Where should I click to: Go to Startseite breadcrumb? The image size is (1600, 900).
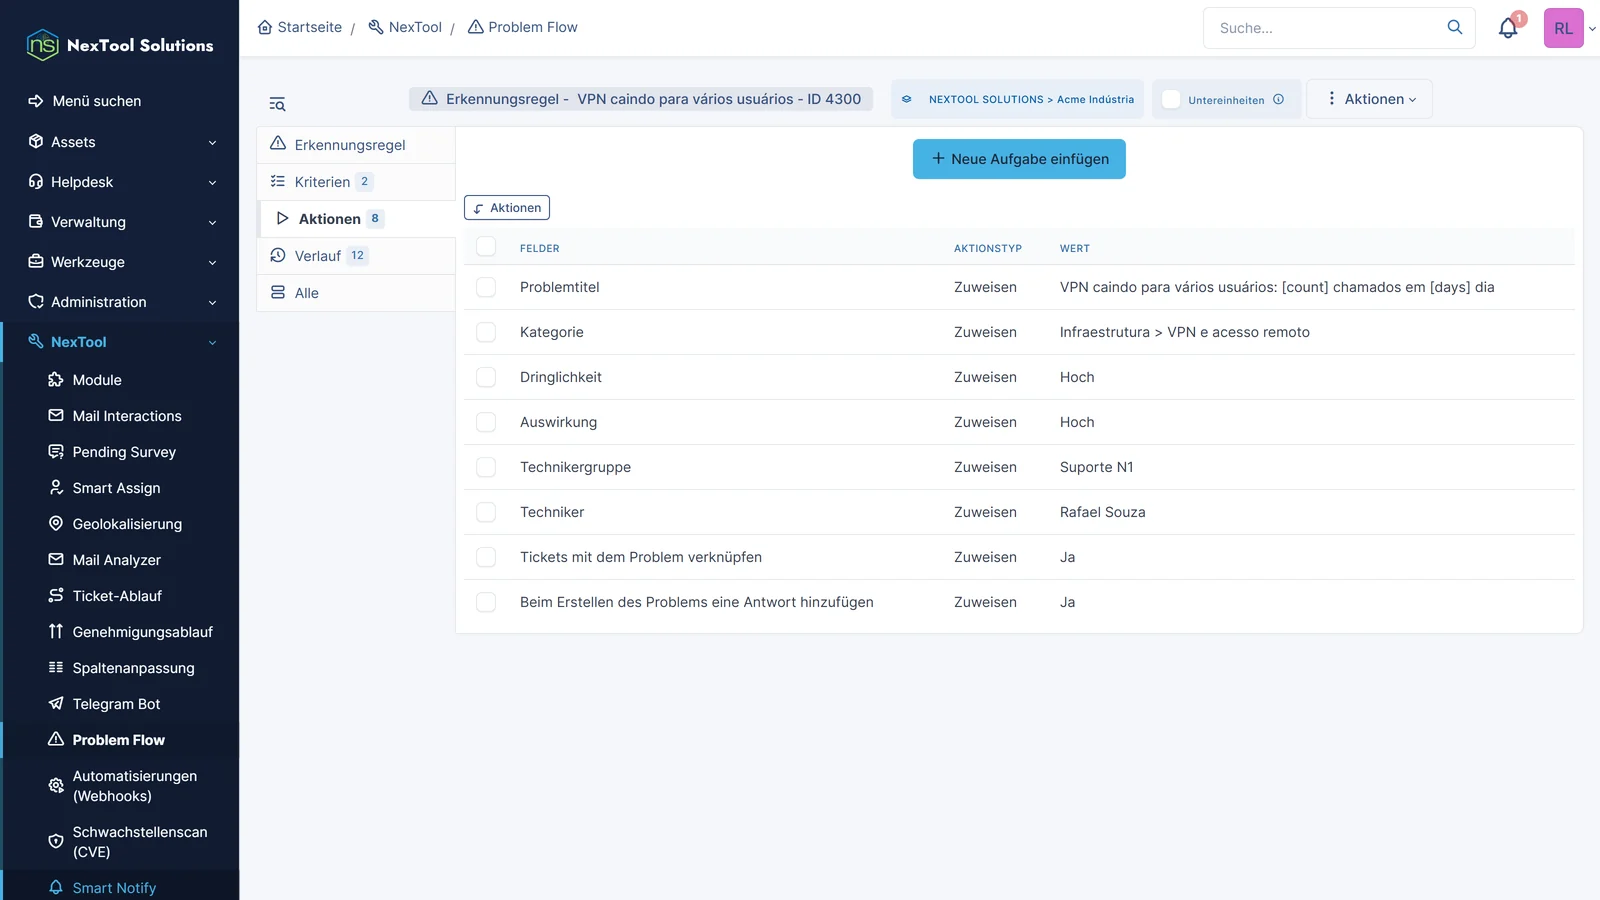pyautogui.click(x=299, y=27)
